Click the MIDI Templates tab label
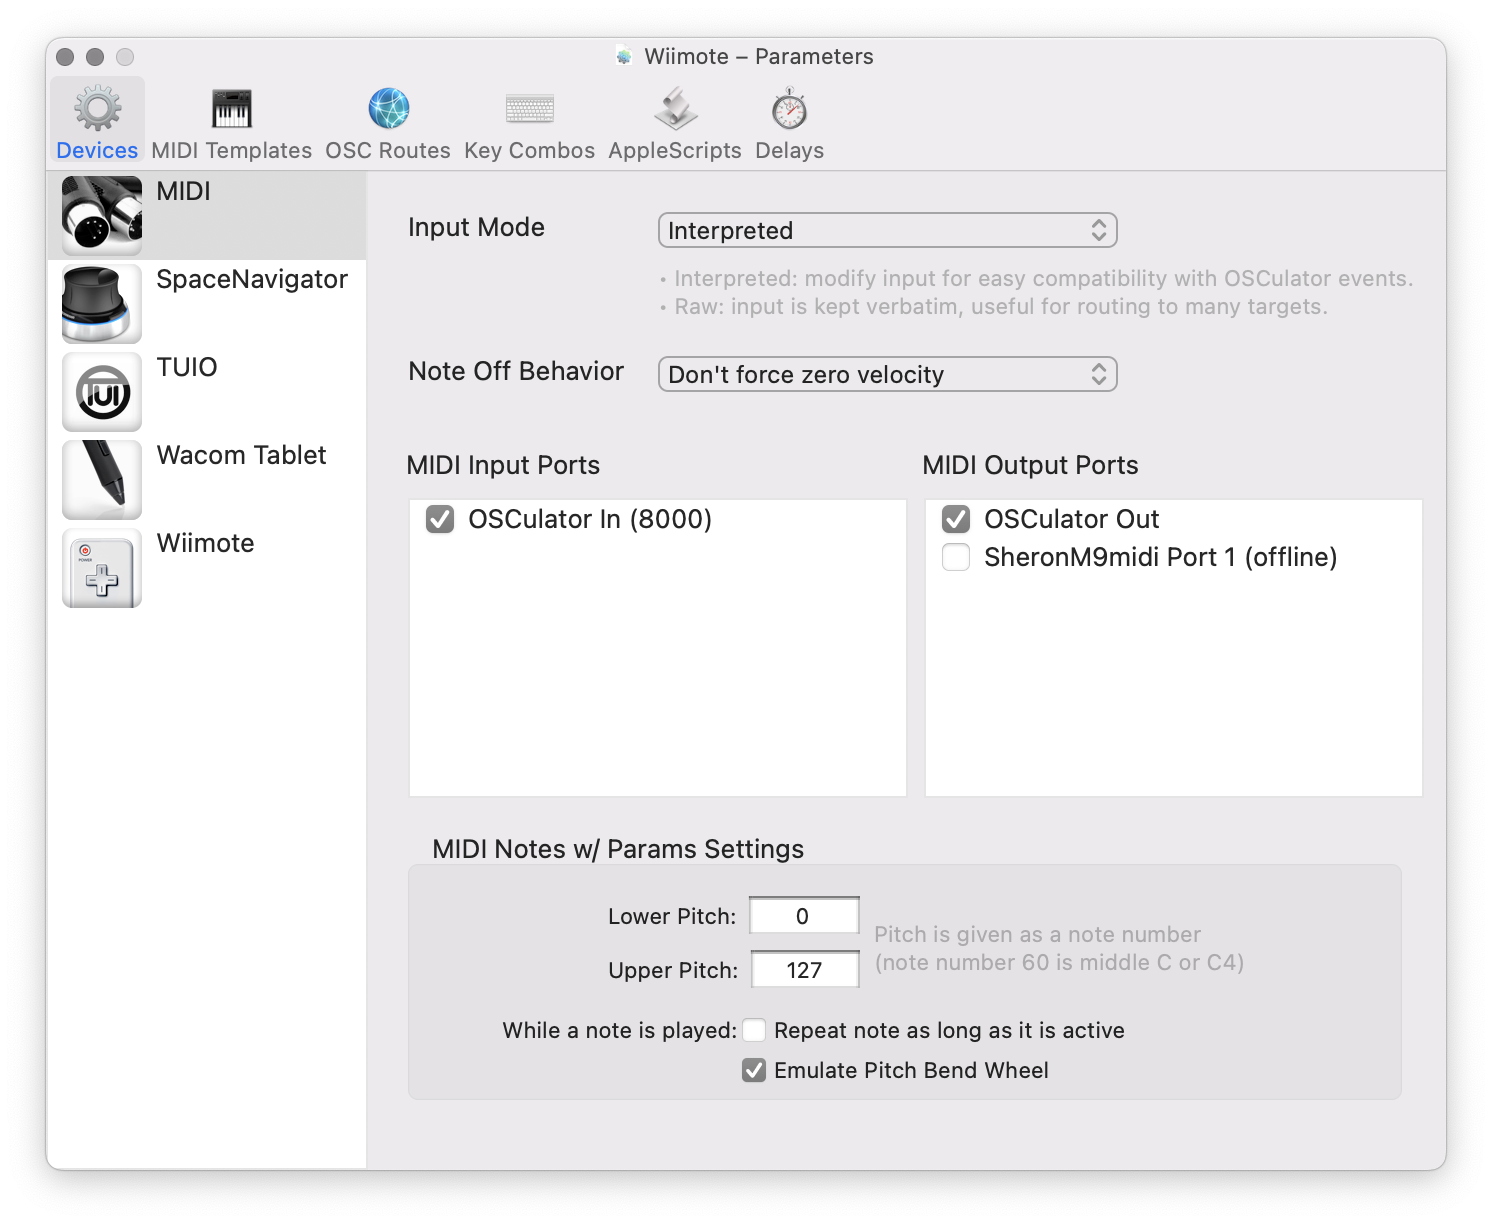 pos(232,150)
